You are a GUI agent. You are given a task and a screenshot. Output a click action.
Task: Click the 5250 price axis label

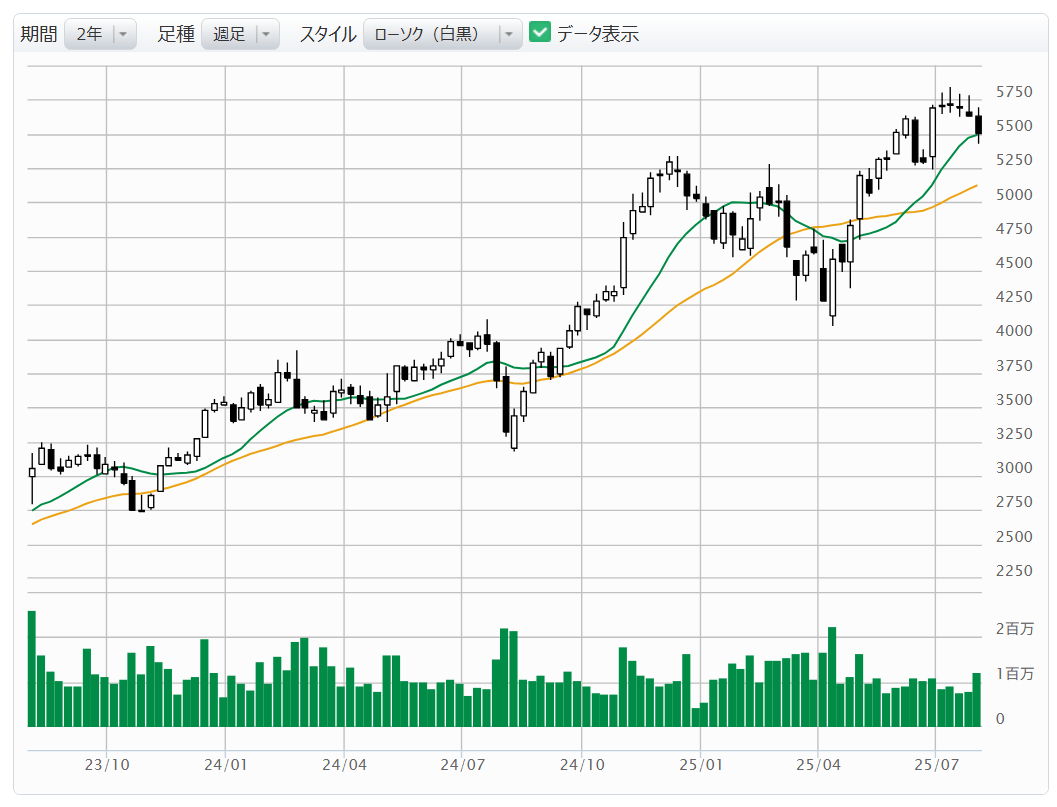pos(1014,160)
